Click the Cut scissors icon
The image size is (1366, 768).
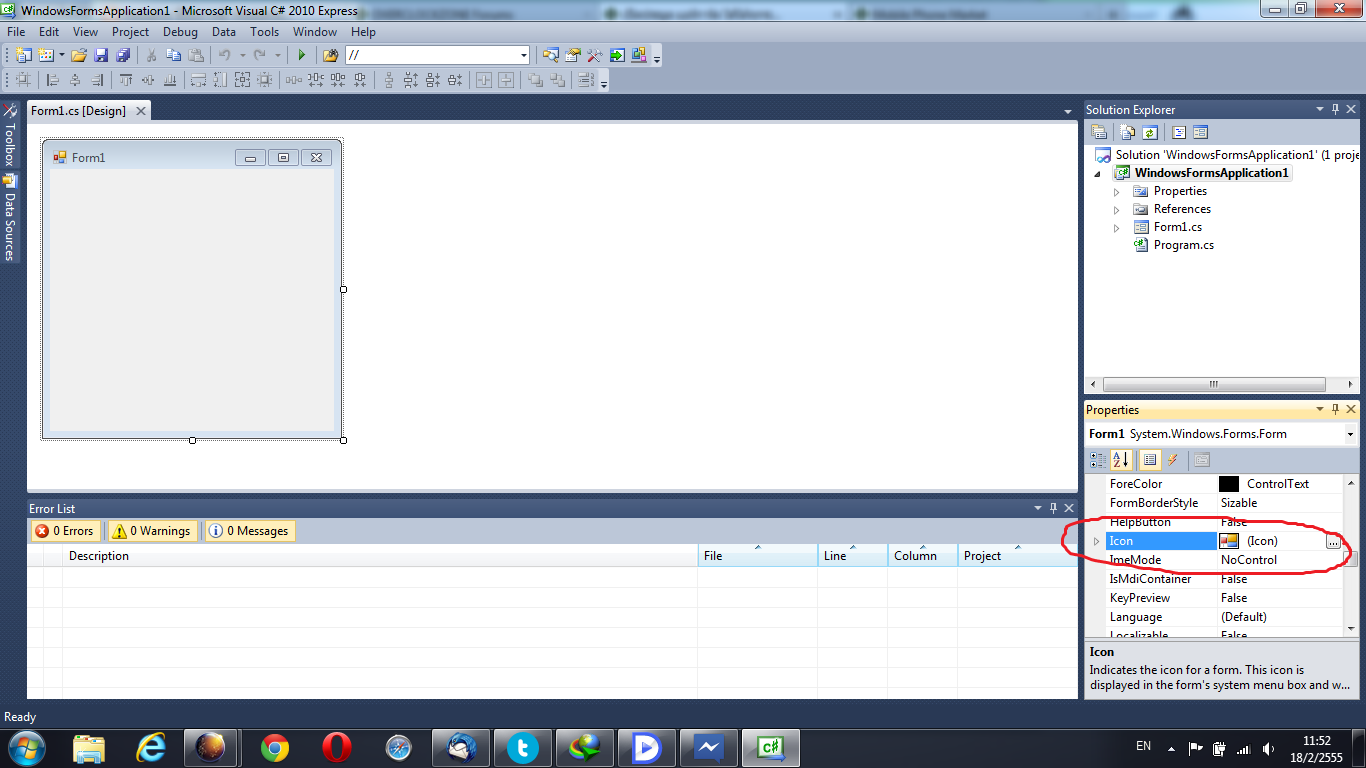tap(152, 56)
